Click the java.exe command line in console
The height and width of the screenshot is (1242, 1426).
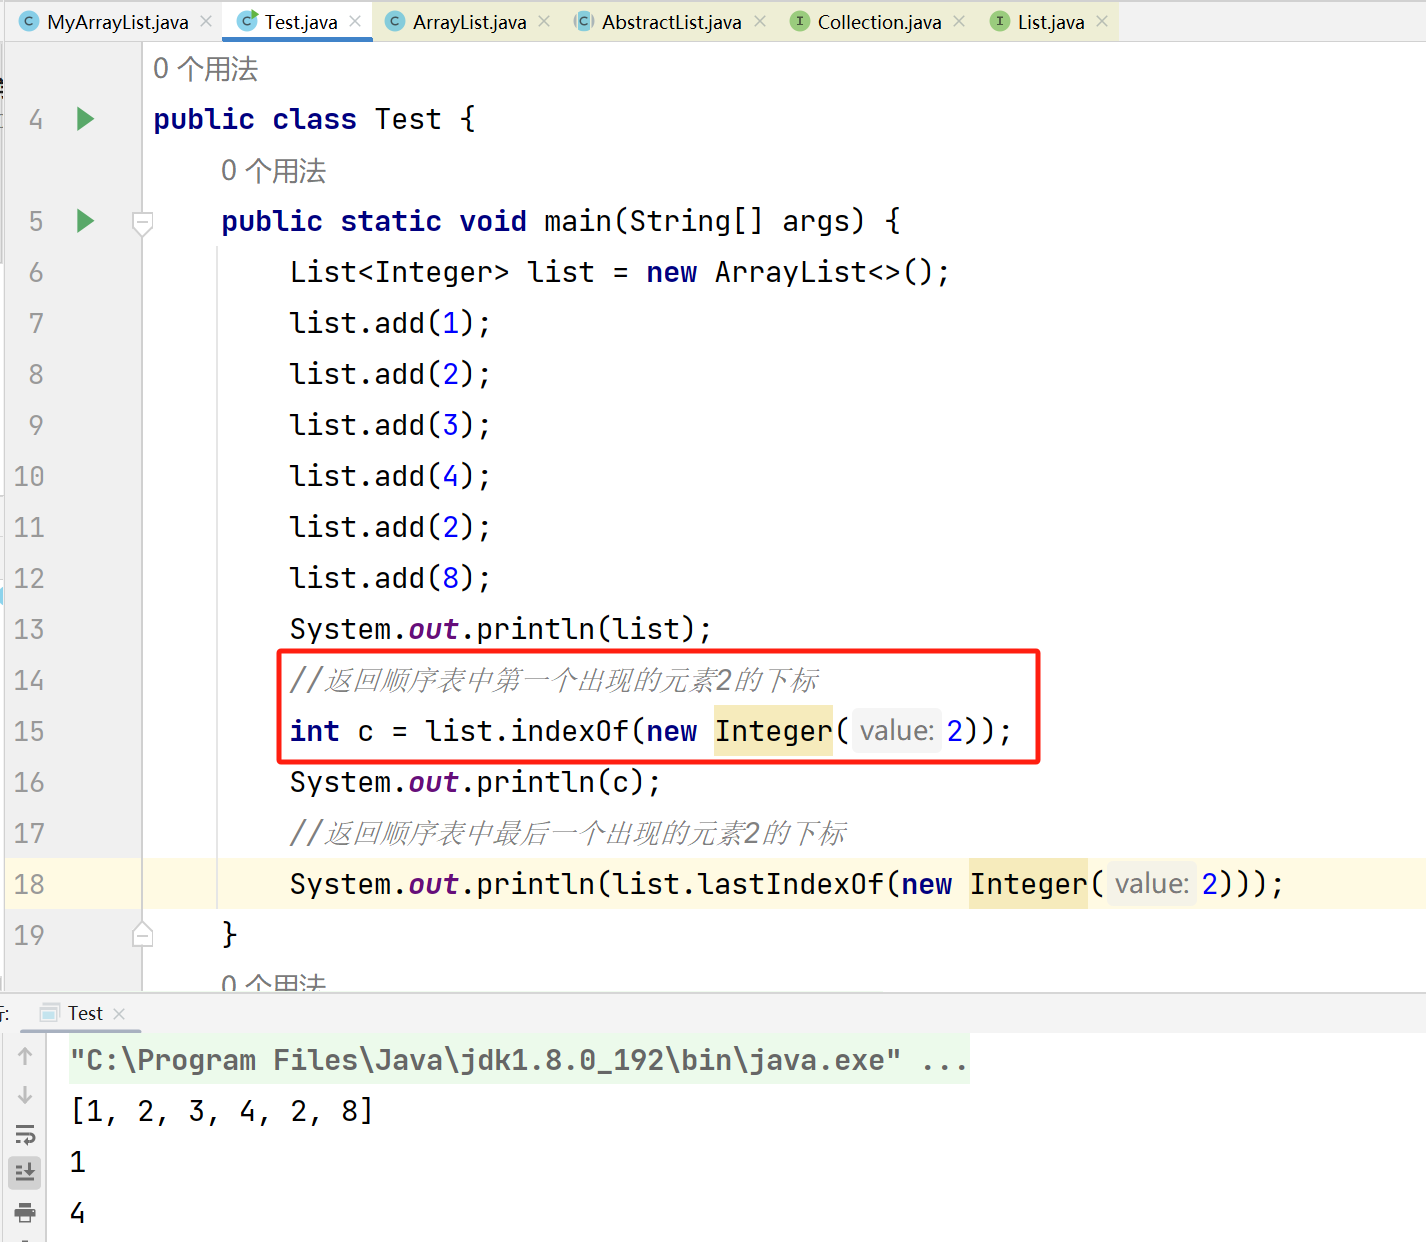point(518,1060)
